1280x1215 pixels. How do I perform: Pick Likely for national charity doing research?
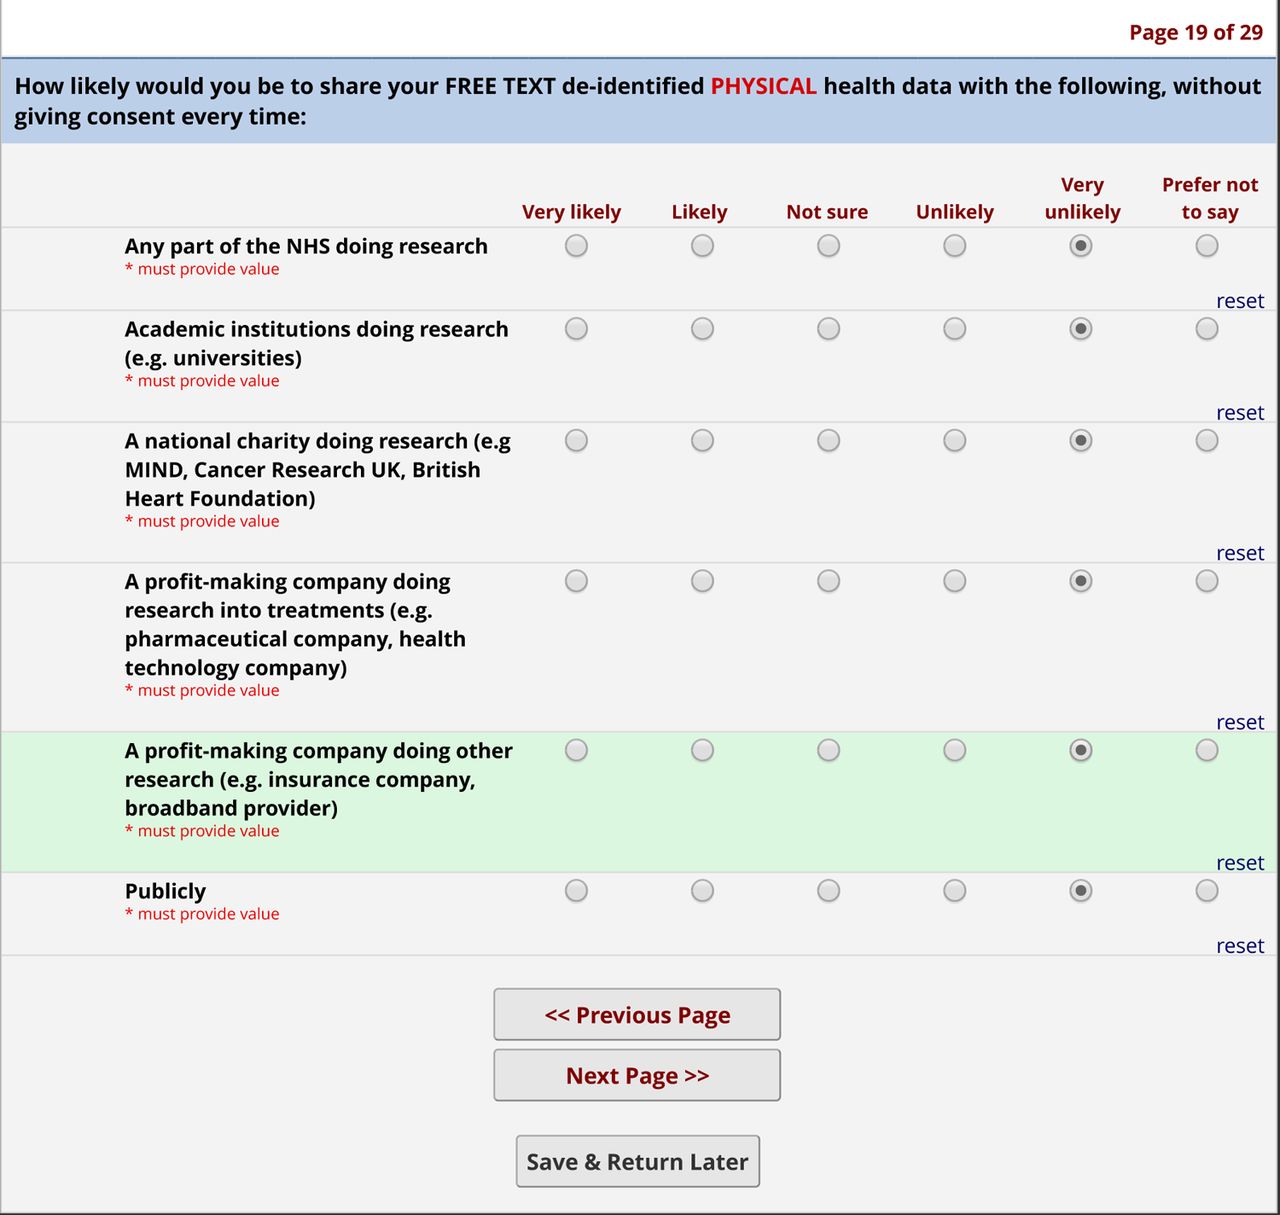[x=703, y=441]
